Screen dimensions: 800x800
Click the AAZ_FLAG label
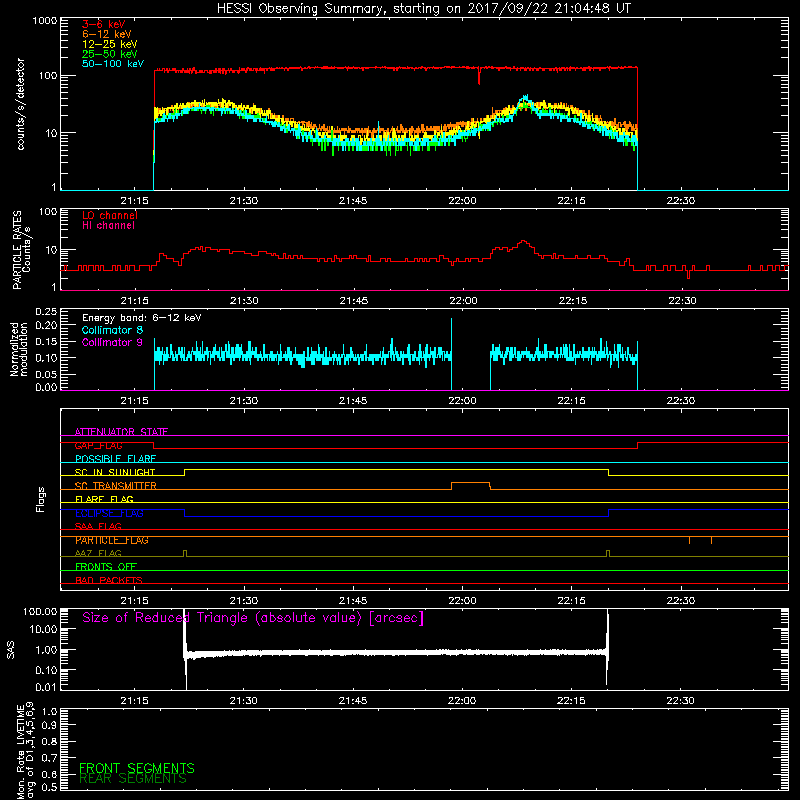[98, 553]
